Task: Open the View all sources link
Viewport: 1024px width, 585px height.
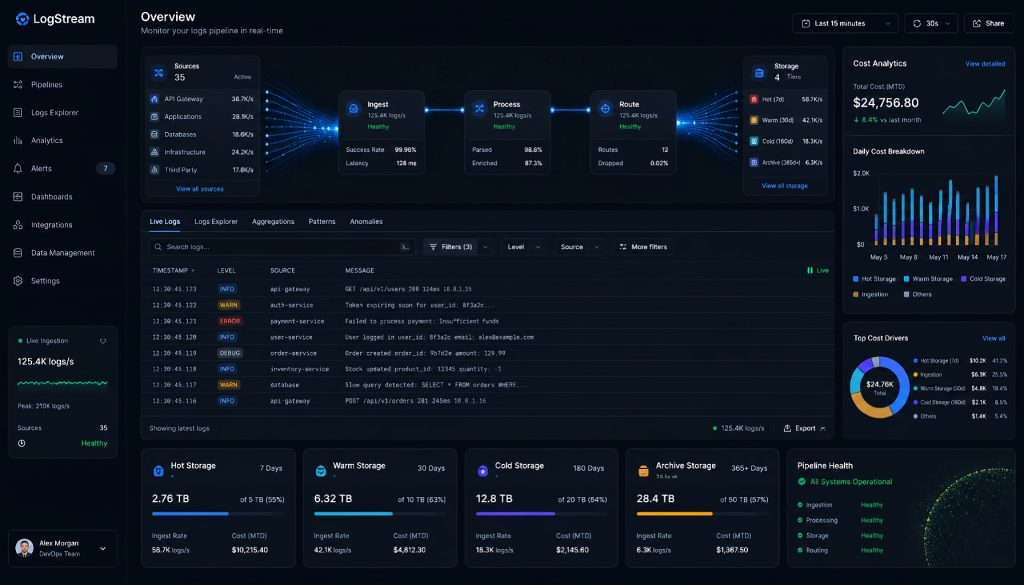Action: 199,189
